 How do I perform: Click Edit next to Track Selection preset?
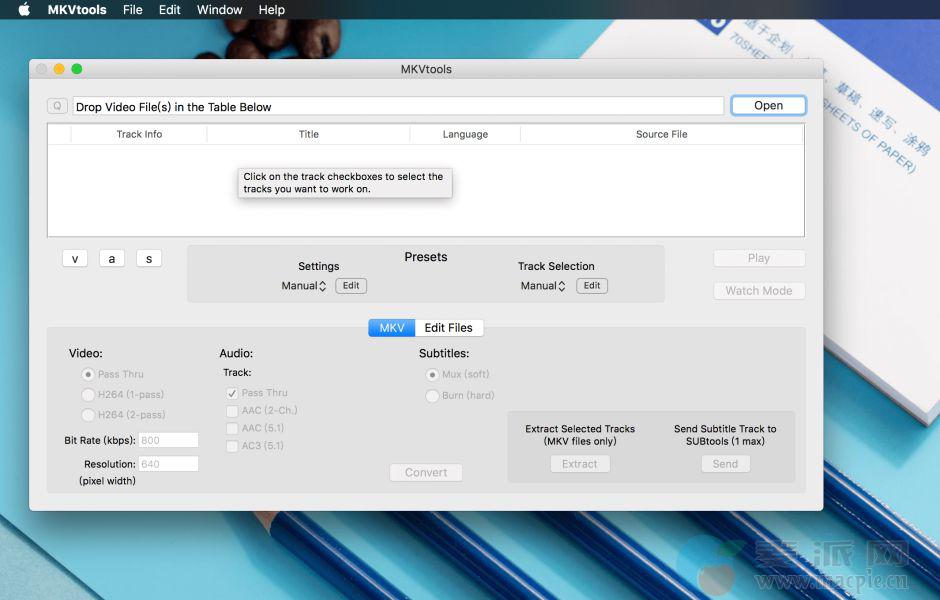pyautogui.click(x=592, y=286)
